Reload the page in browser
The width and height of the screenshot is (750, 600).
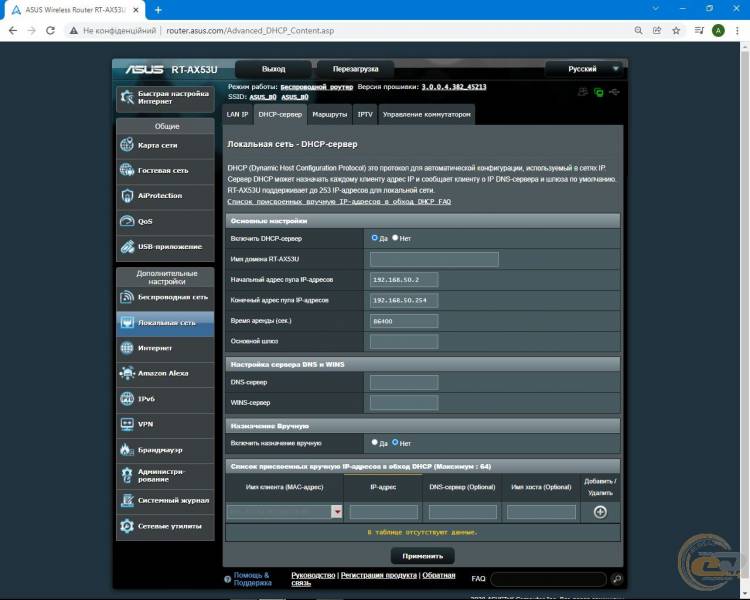click(50, 30)
